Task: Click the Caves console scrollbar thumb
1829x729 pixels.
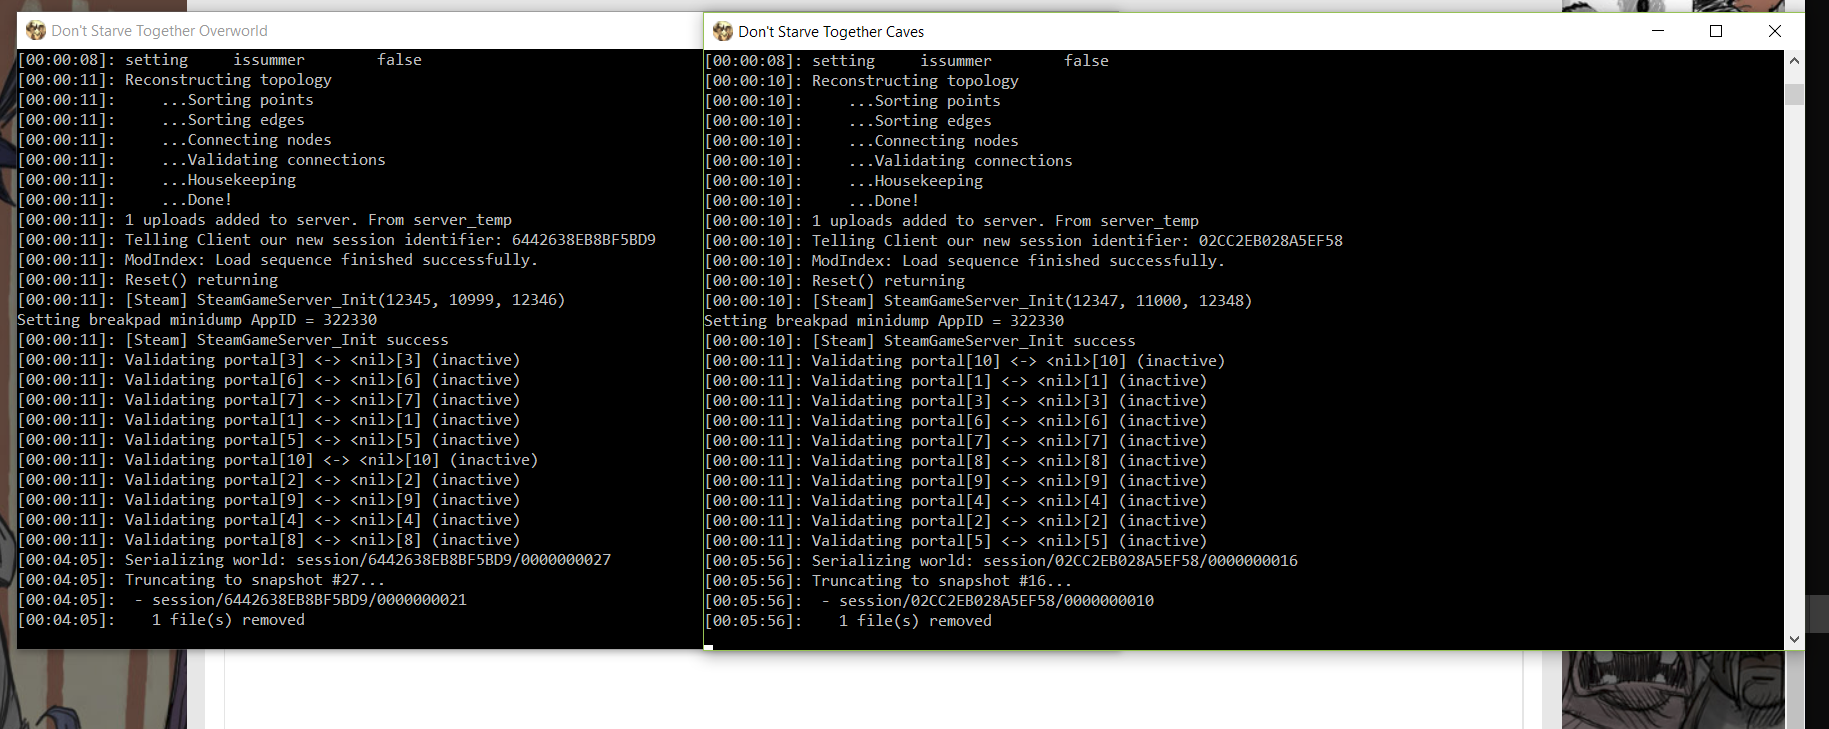Action: pyautogui.click(x=1794, y=94)
